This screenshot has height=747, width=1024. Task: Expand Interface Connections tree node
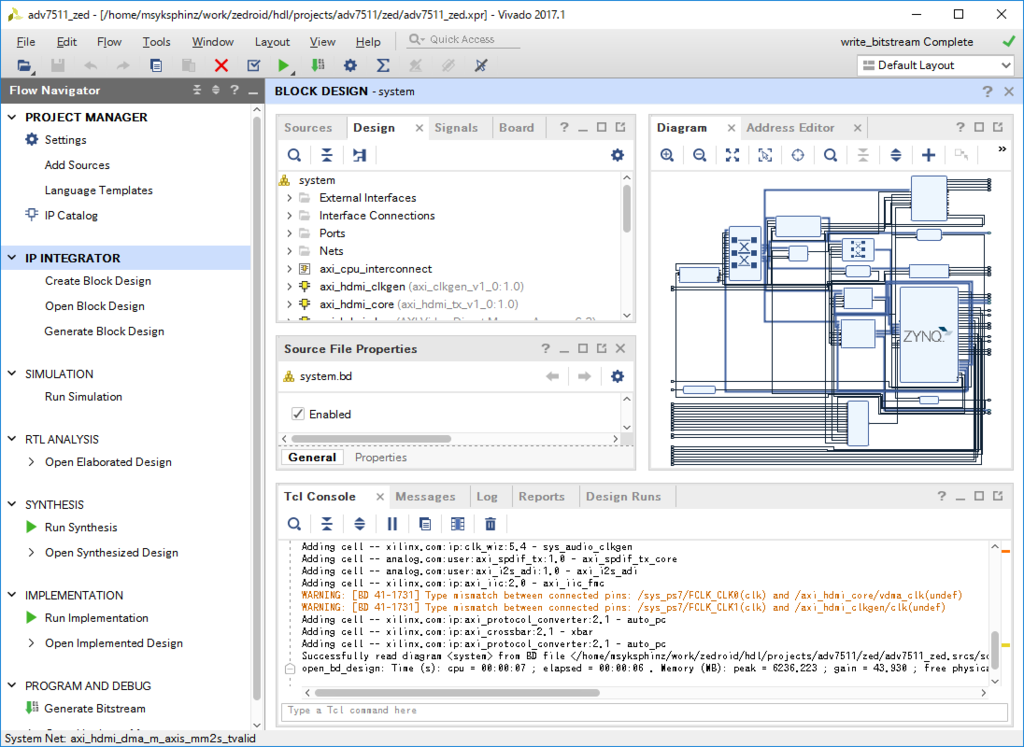pyautogui.click(x=289, y=215)
